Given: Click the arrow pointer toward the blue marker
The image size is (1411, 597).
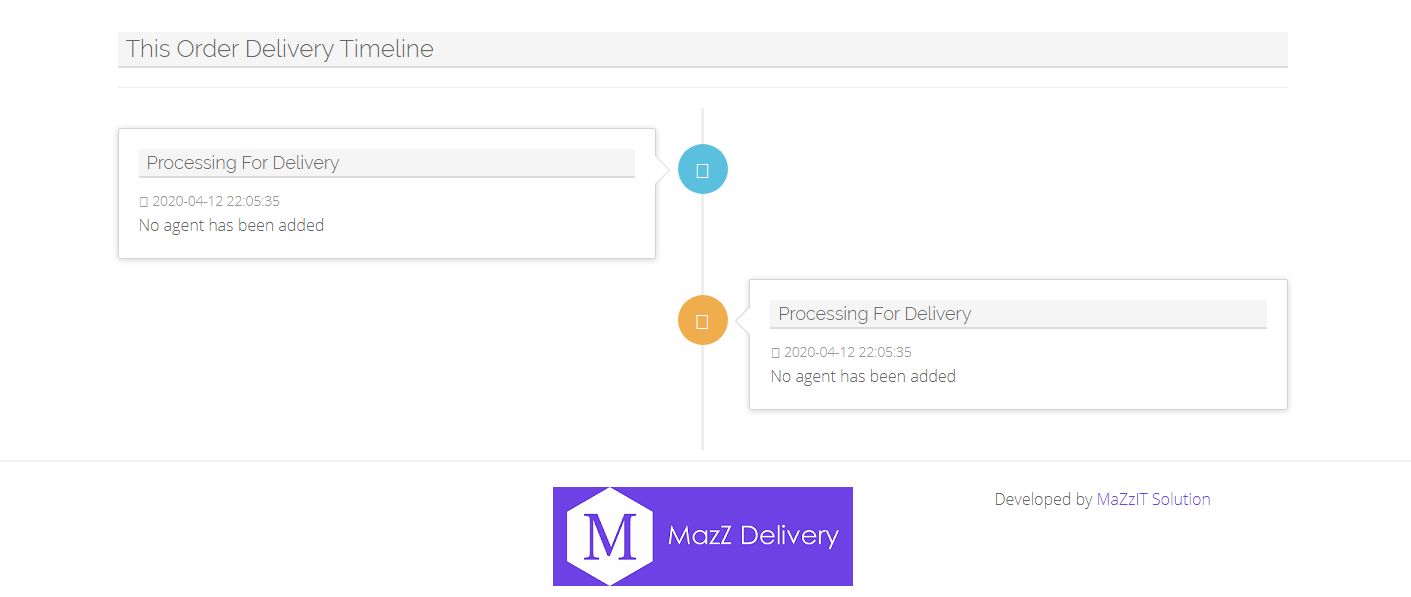Looking at the screenshot, I should (662, 170).
